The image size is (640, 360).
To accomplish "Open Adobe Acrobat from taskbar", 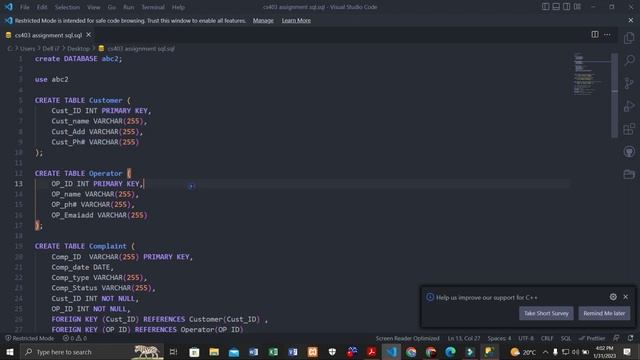I will [371, 352].
